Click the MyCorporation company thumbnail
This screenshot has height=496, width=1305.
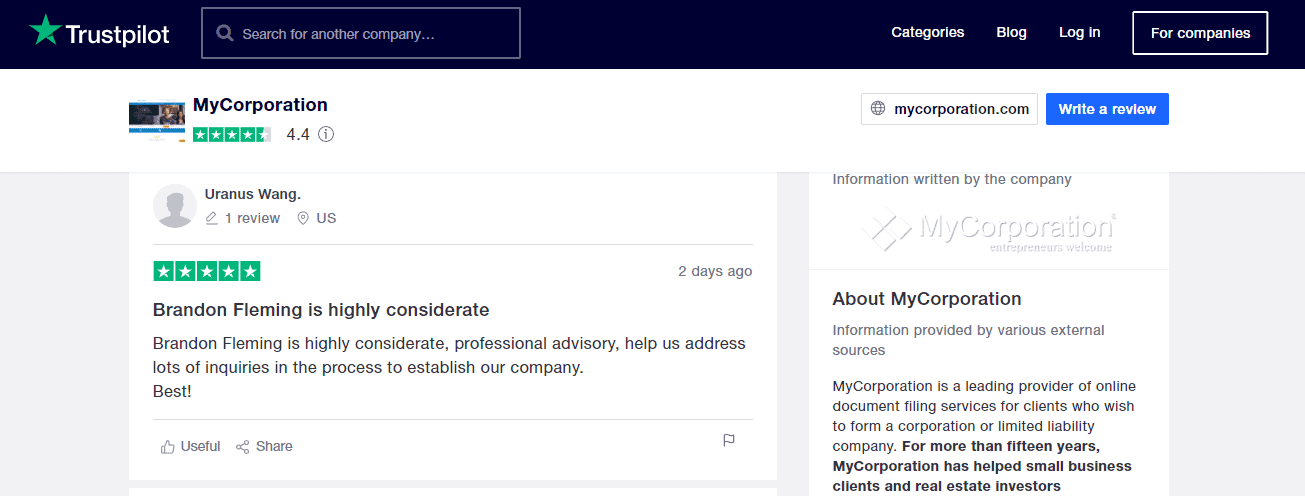pyautogui.click(x=157, y=121)
